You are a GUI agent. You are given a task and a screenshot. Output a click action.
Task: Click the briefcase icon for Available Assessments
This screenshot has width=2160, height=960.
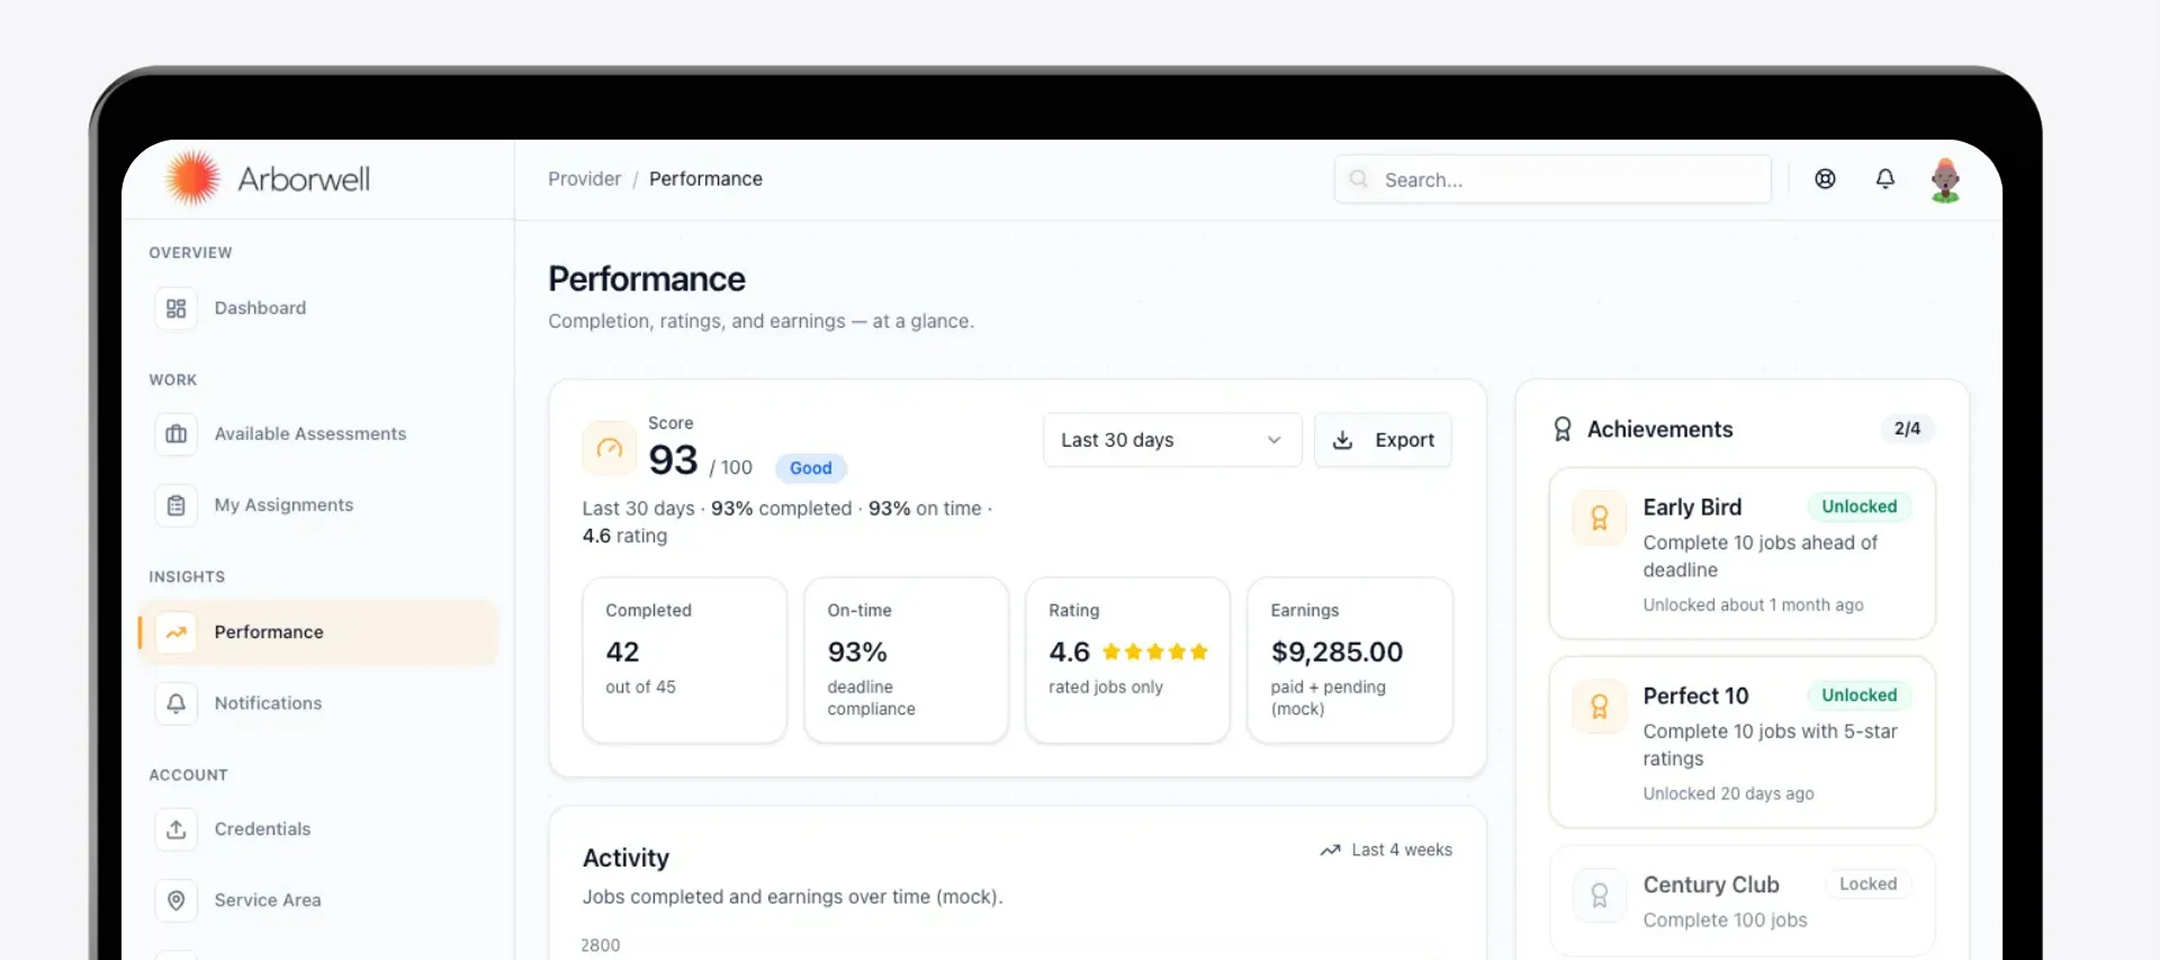click(x=176, y=434)
